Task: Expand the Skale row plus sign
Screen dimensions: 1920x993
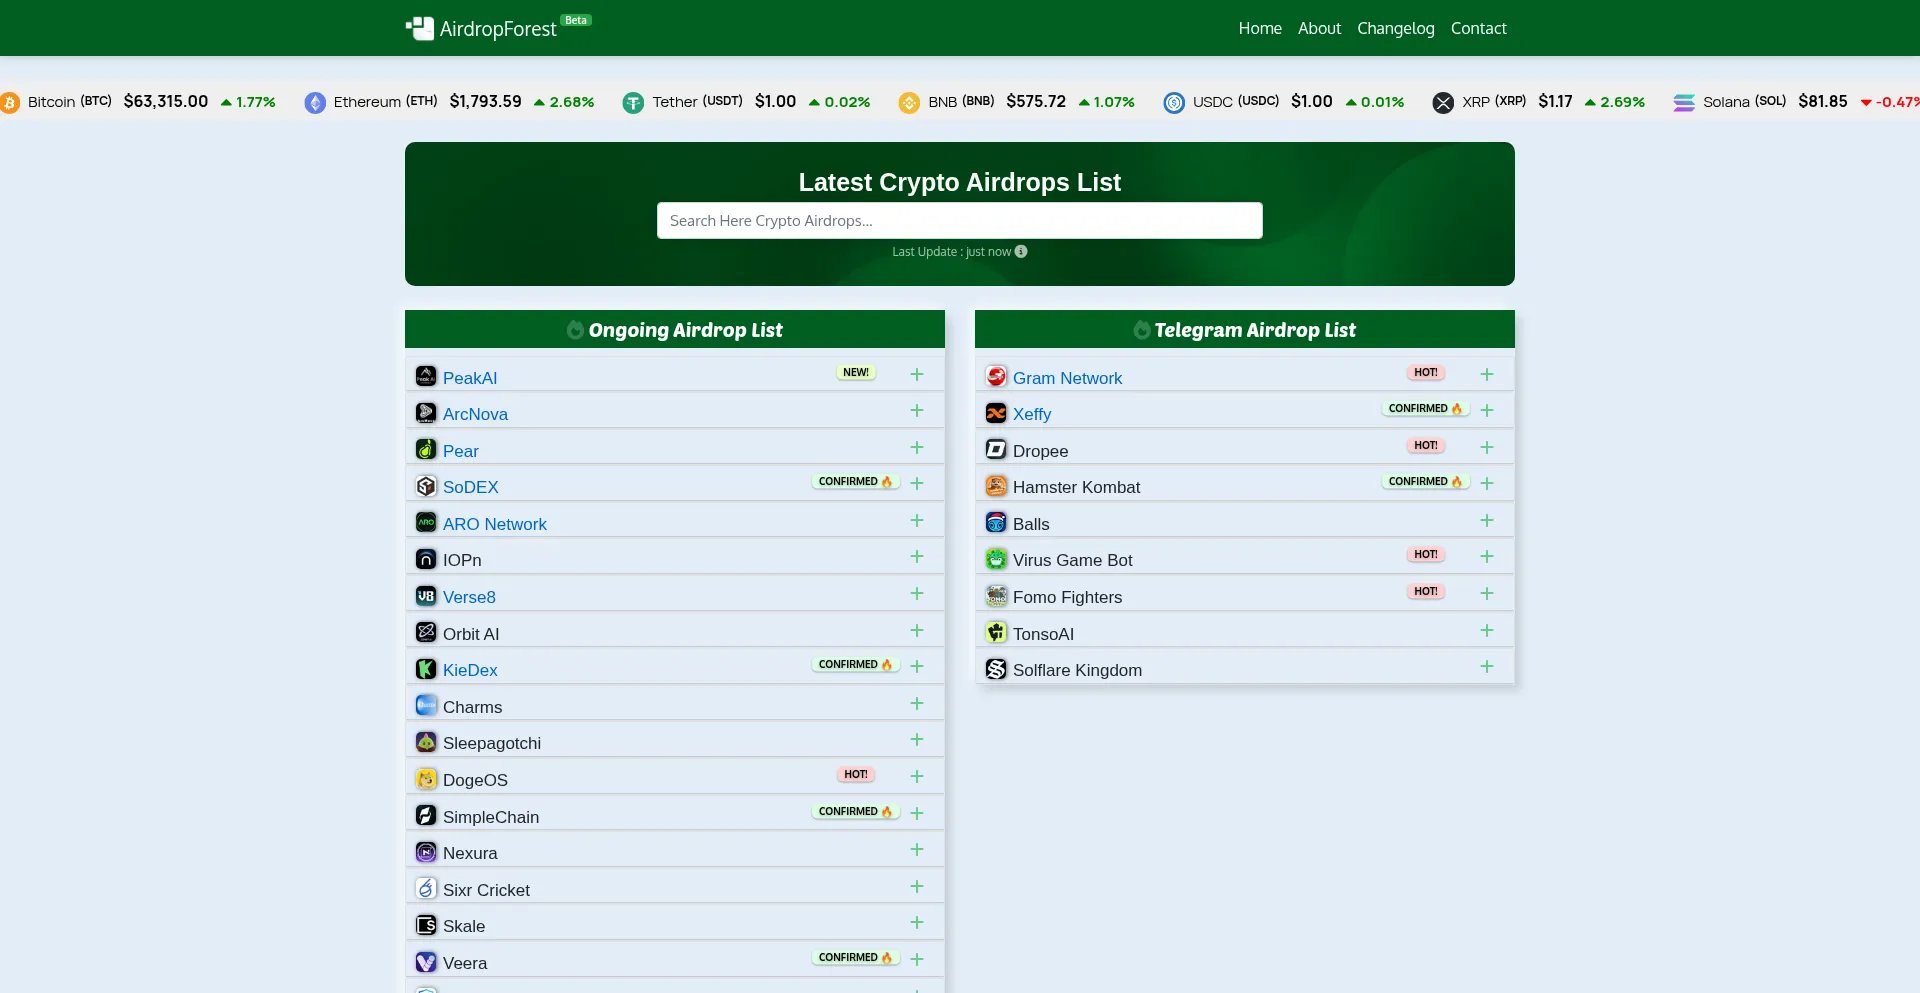Action: coord(917,922)
